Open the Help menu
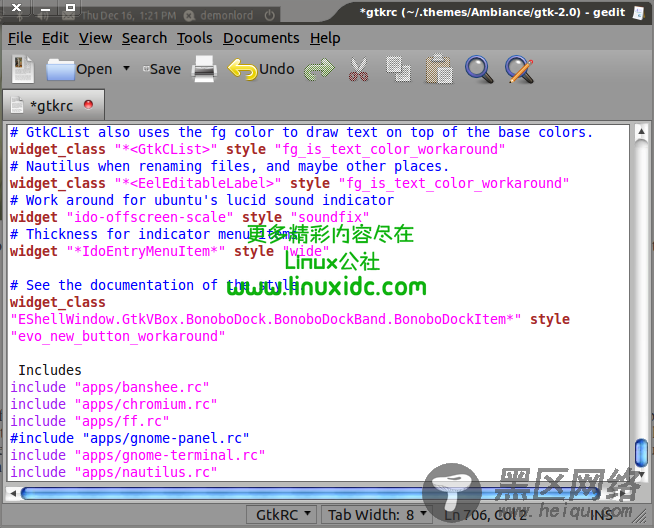 tap(325, 38)
